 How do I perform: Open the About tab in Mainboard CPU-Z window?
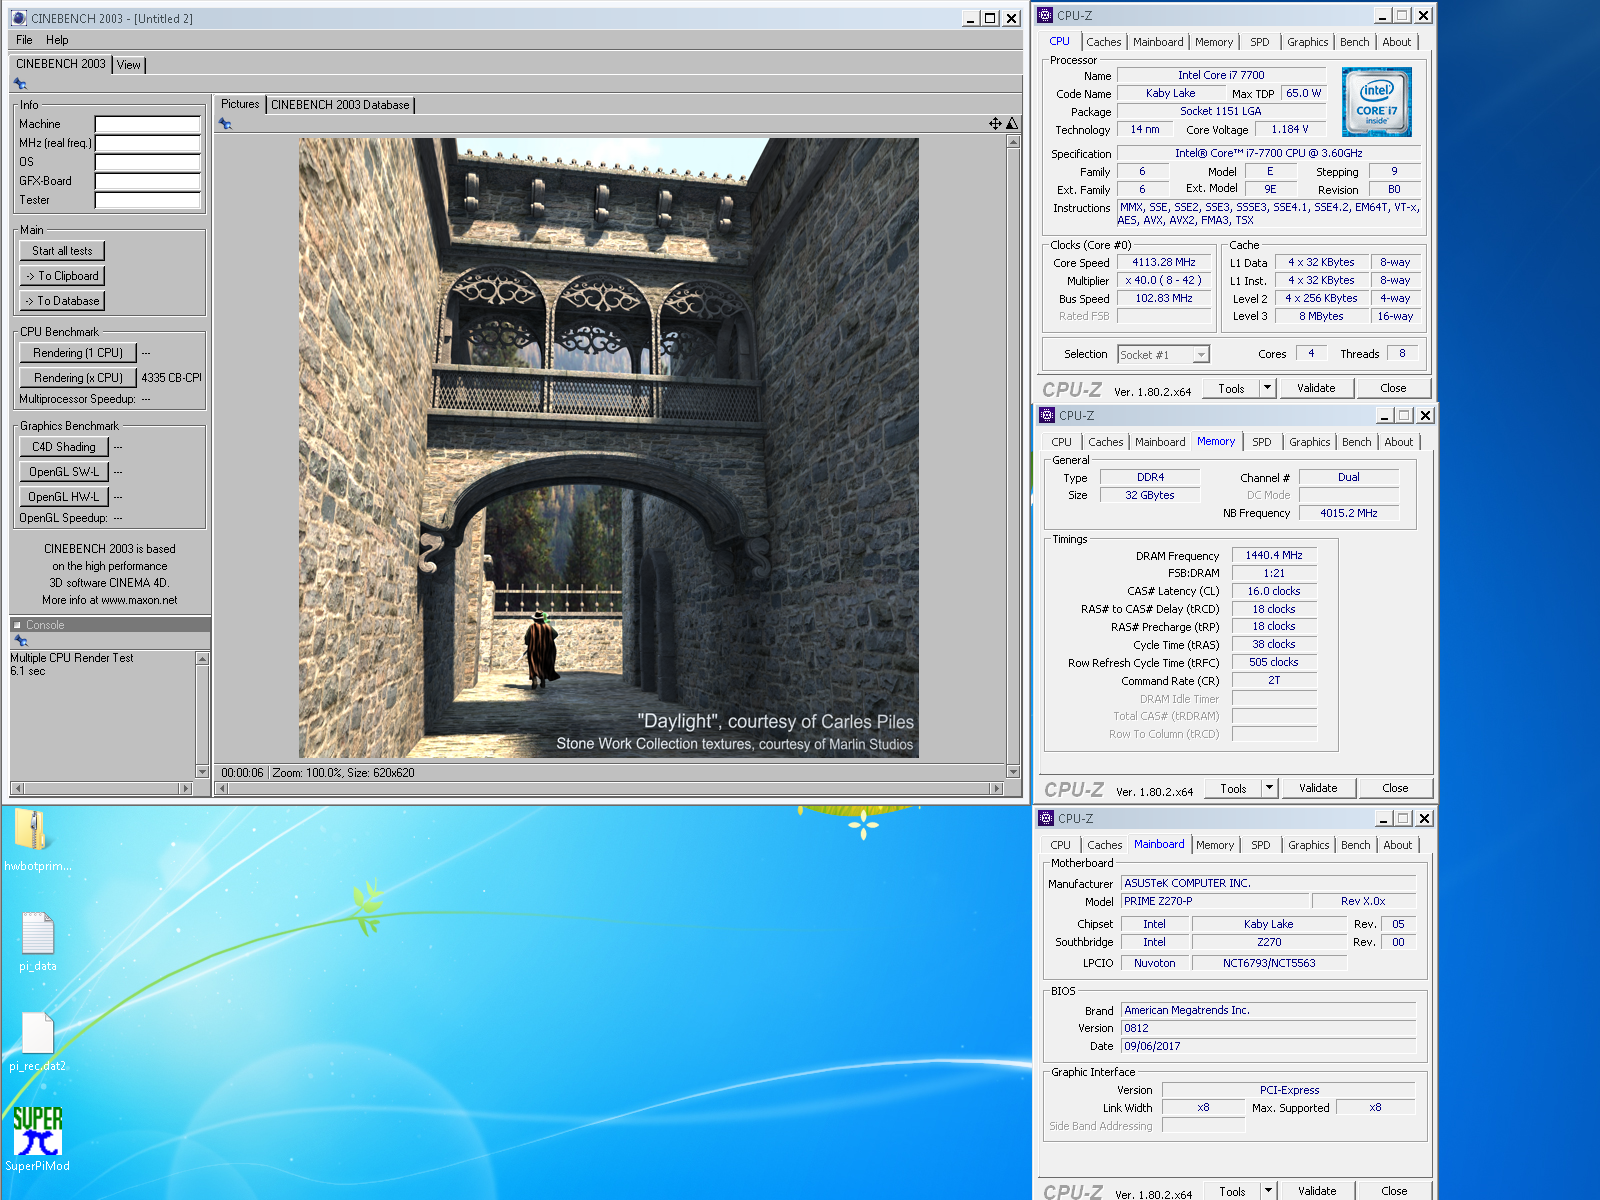(x=1398, y=845)
